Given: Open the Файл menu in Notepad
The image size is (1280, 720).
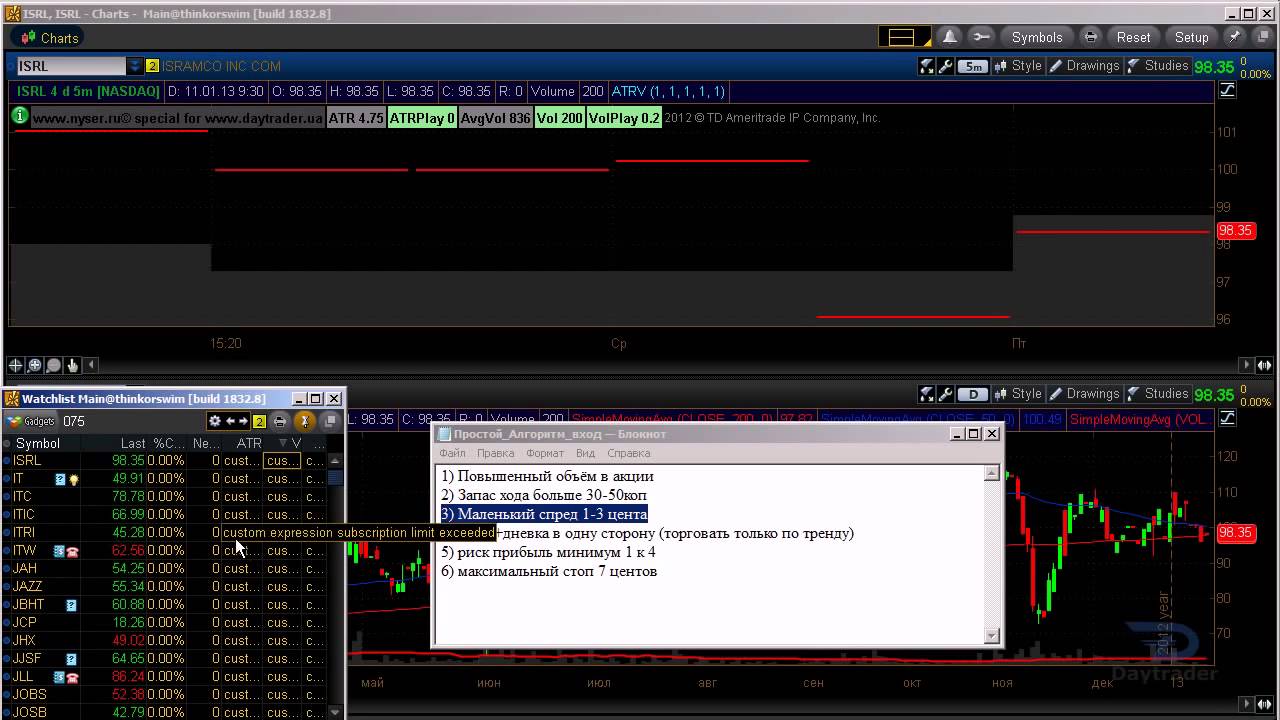Looking at the screenshot, I should click(x=452, y=453).
